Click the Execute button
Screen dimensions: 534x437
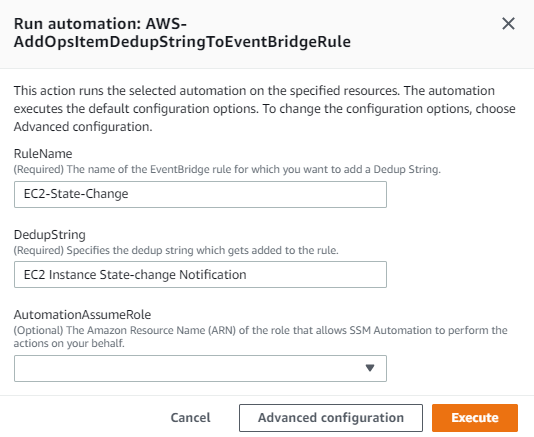(475, 418)
